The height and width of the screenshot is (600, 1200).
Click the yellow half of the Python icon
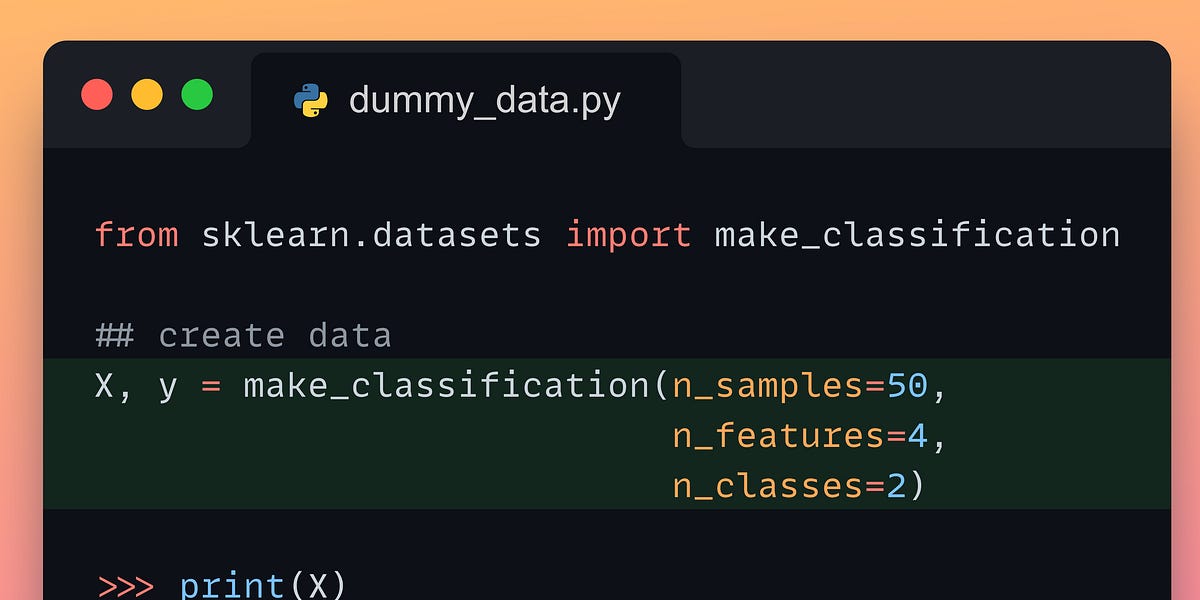pyautogui.click(x=317, y=106)
